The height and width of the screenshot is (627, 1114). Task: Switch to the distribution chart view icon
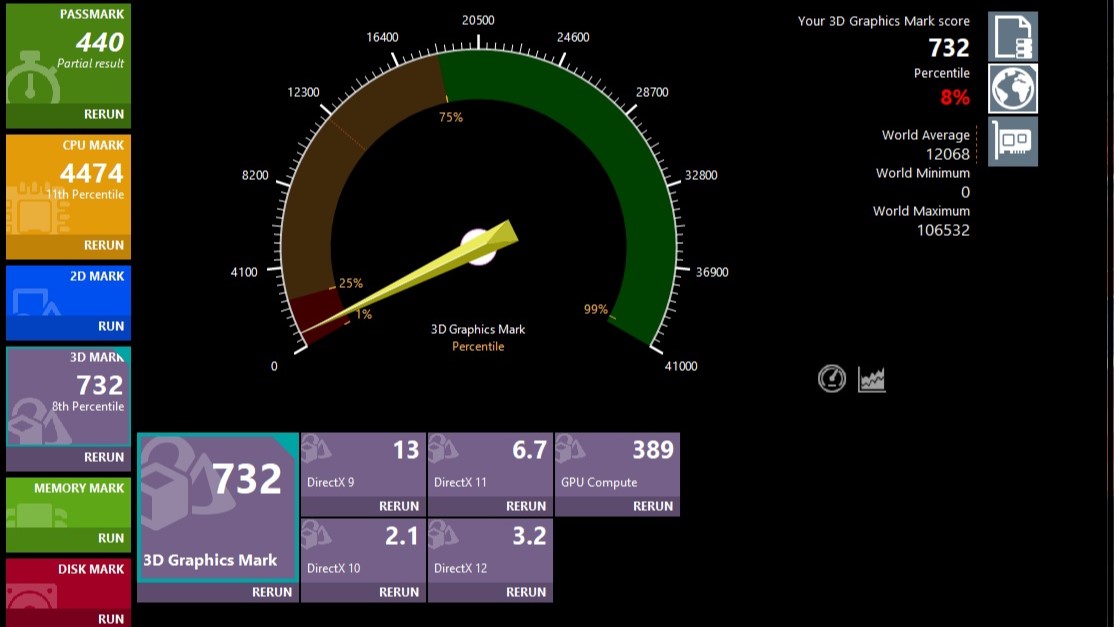[x=872, y=379]
